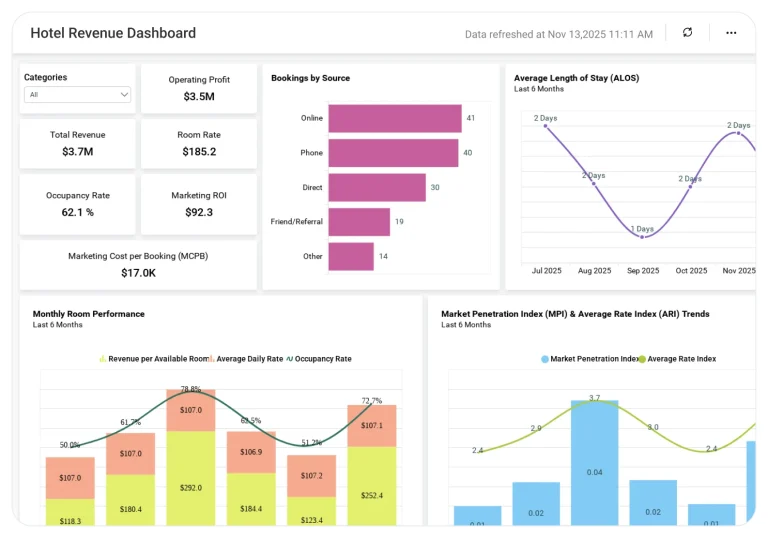Click the Nov 2025 ALOS data point
The width and height of the screenshot is (768, 538).
[739, 133]
